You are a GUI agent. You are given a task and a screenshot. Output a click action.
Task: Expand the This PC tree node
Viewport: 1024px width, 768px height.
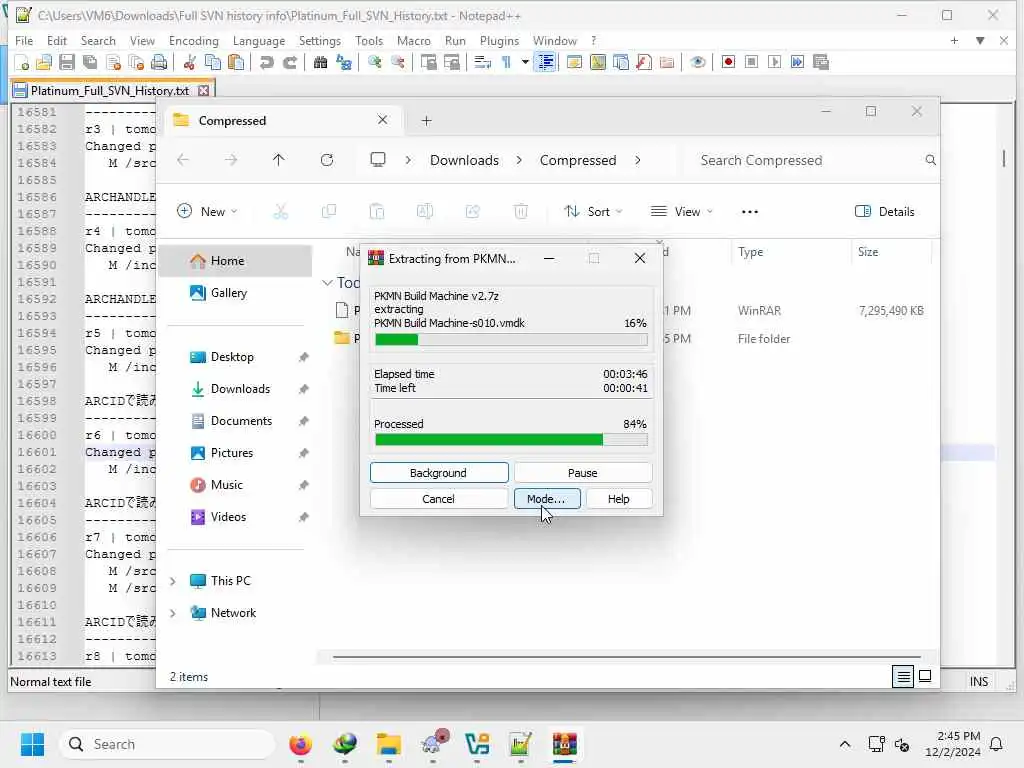pyautogui.click(x=173, y=581)
